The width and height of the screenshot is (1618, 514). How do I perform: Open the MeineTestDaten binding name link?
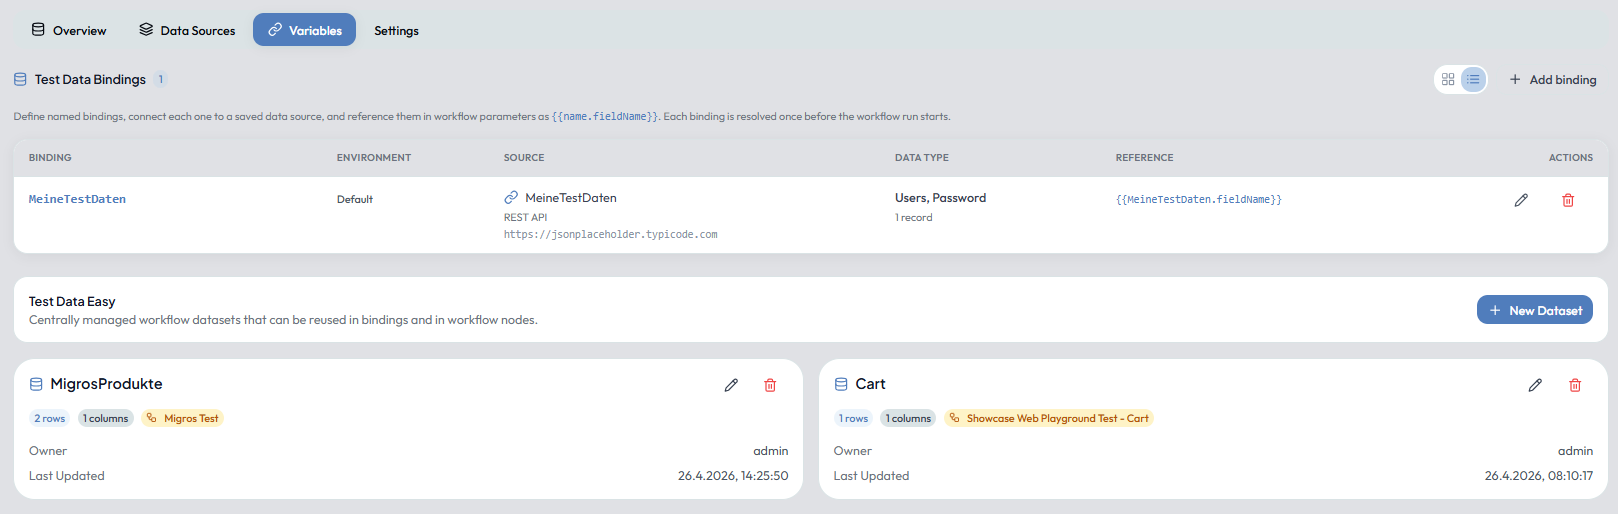(x=77, y=199)
